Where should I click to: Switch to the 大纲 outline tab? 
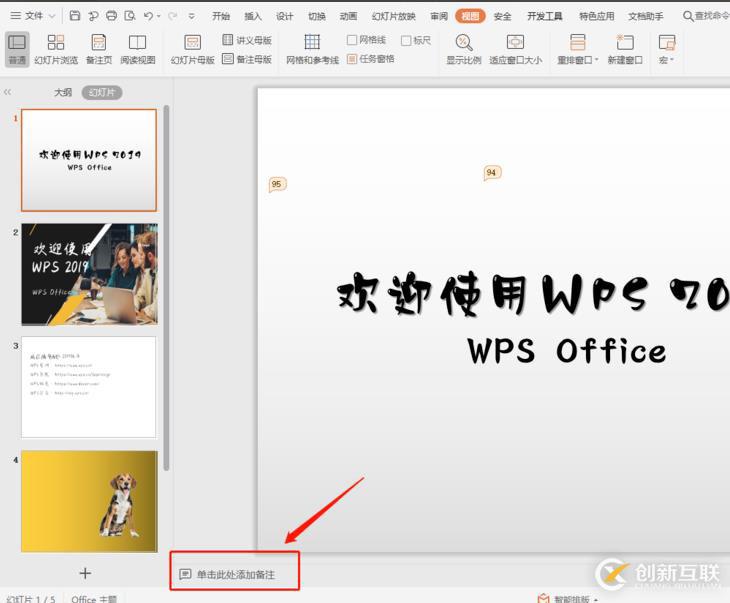click(63, 93)
